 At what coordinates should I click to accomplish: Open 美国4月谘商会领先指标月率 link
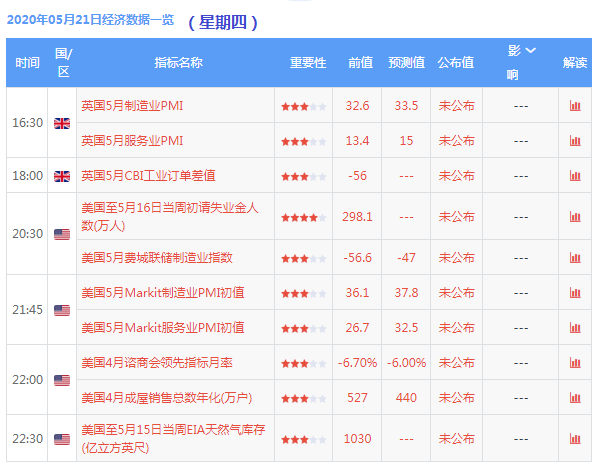coord(157,363)
